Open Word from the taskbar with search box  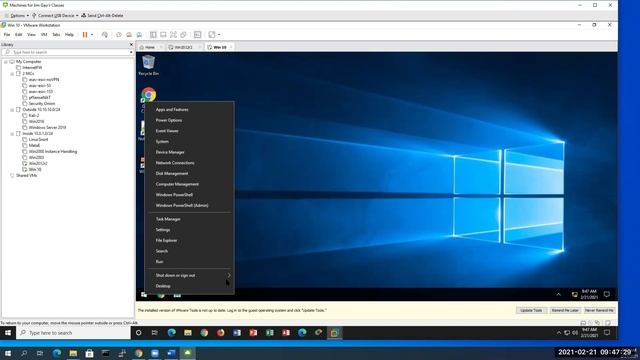(x=237, y=333)
